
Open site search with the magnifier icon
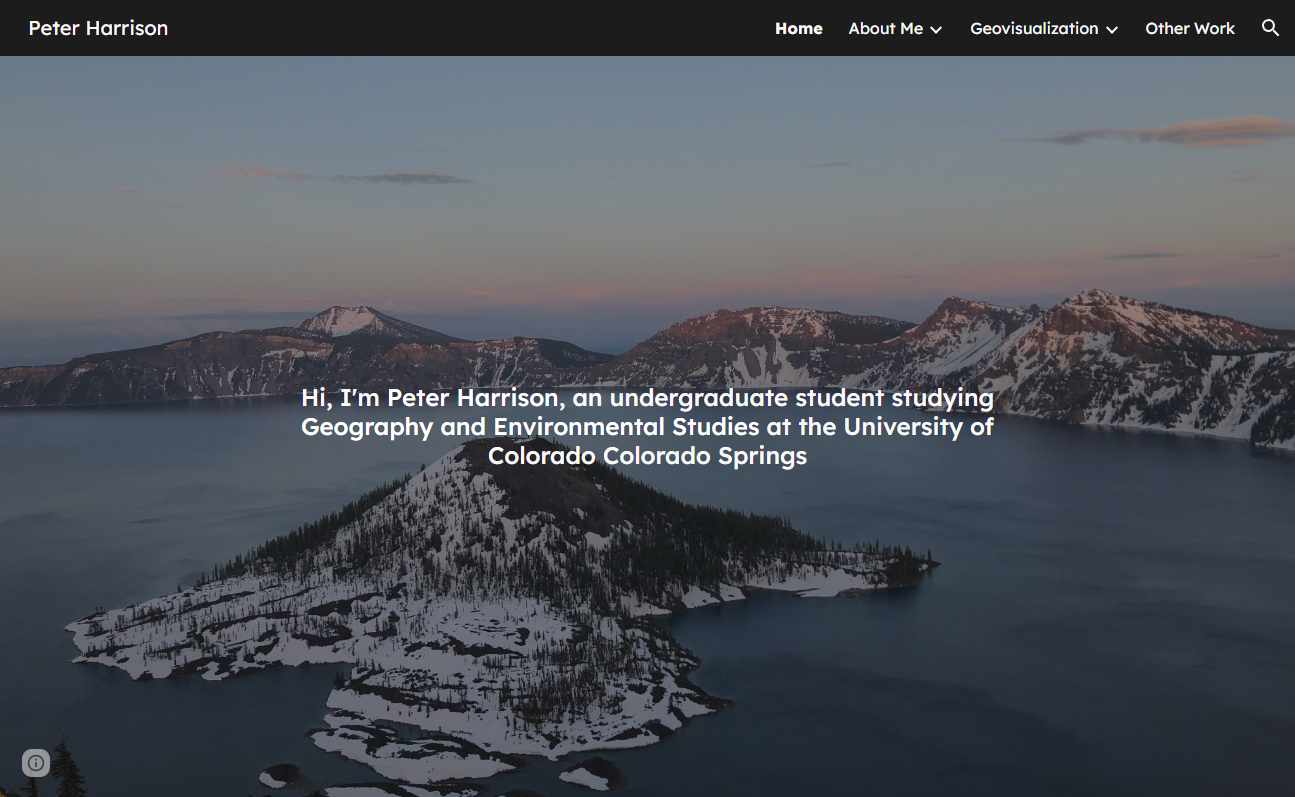coord(1270,28)
